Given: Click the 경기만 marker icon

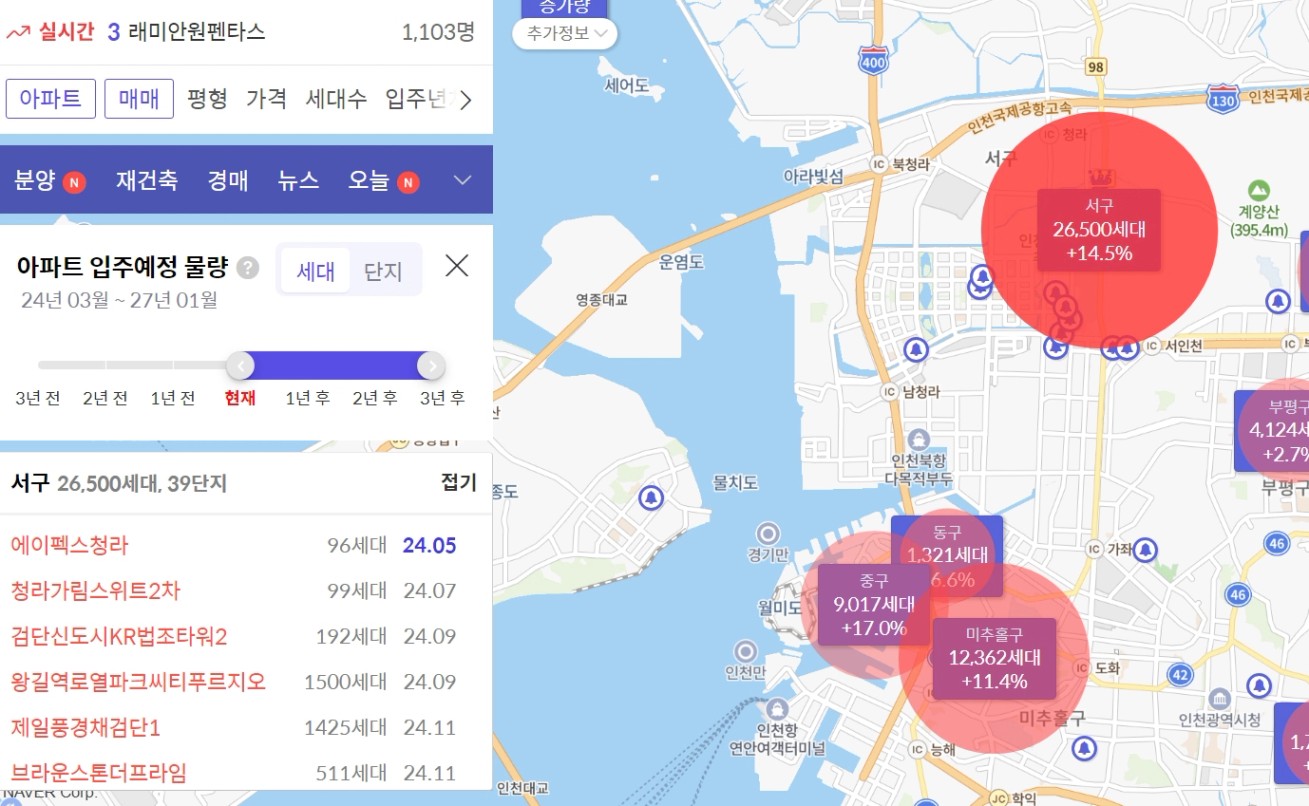Looking at the screenshot, I should pyautogui.click(x=768, y=534).
